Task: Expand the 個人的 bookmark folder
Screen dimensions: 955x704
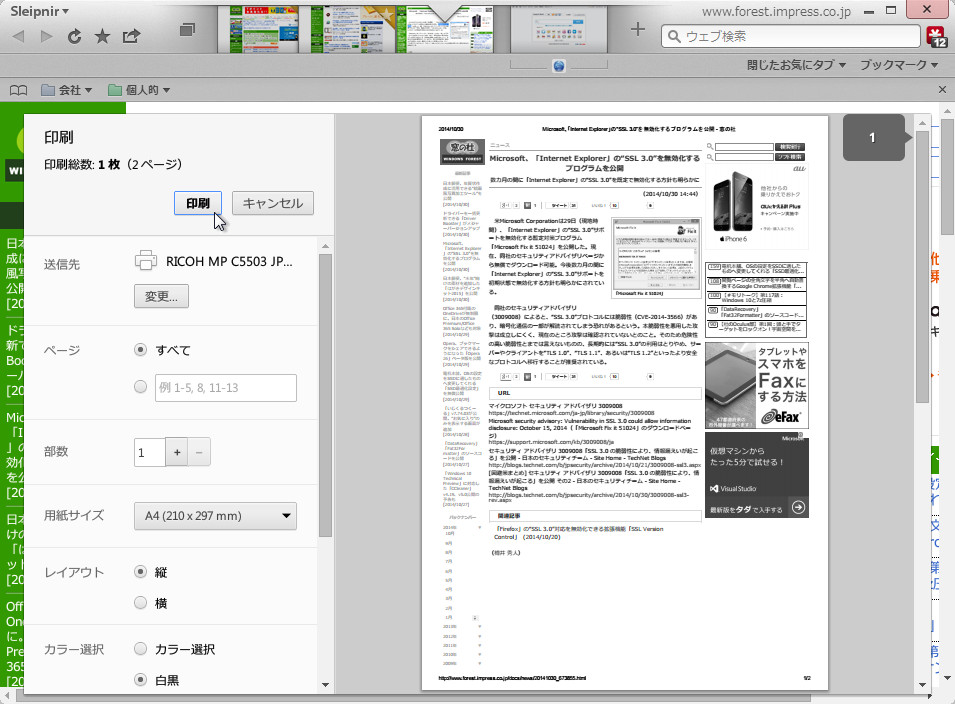Action: (x=139, y=90)
